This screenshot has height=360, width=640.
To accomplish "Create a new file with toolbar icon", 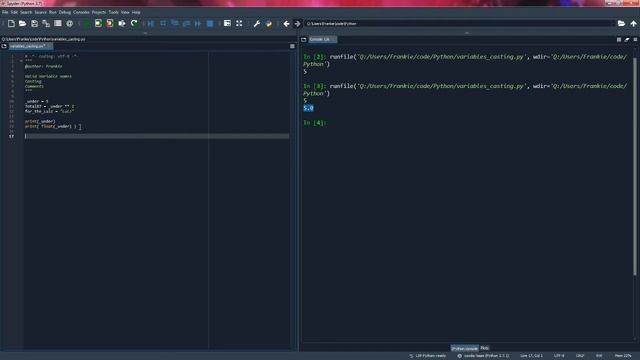I will [x=11, y=24].
